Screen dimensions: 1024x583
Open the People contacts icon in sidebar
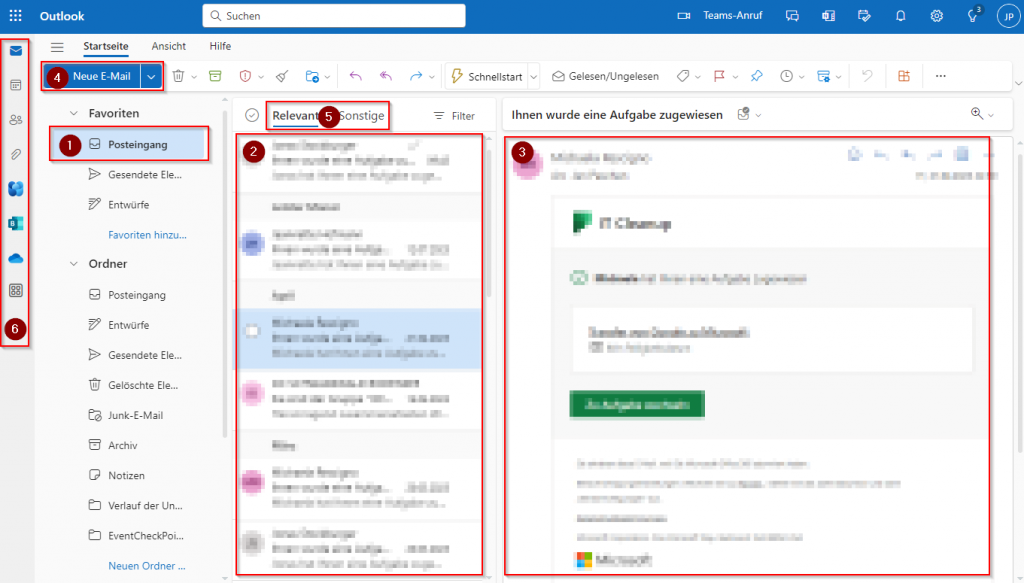pyautogui.click(x=16, y=120)
